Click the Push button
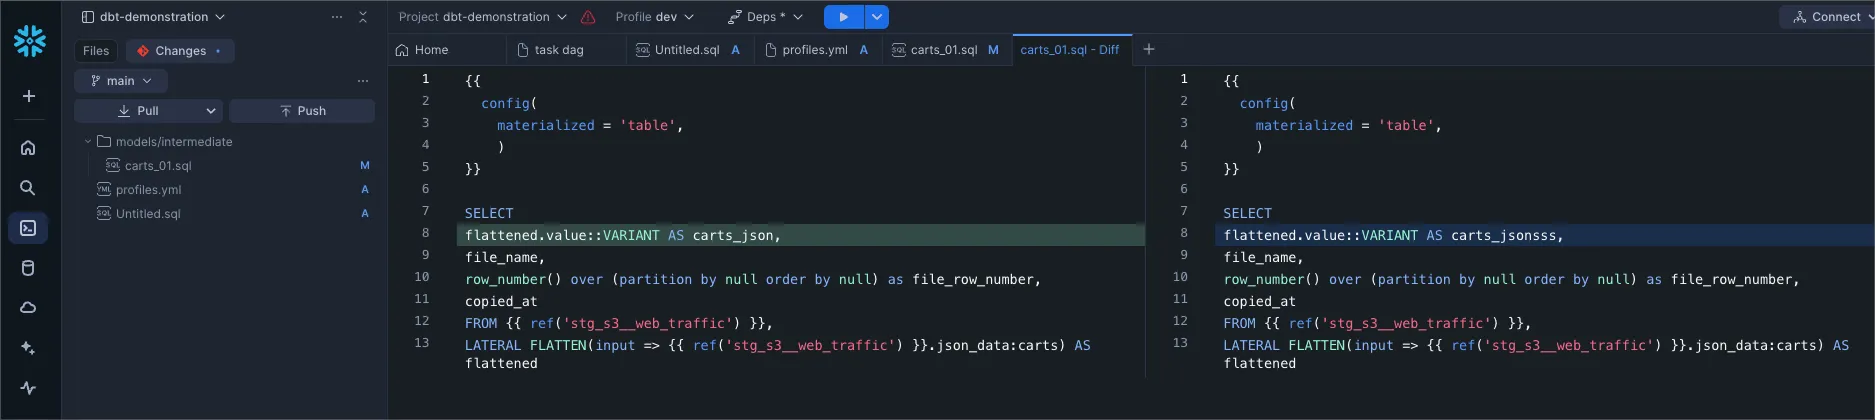Viewport: 1875px width, 420px height. pyautogui.click(x=302, y=111)
